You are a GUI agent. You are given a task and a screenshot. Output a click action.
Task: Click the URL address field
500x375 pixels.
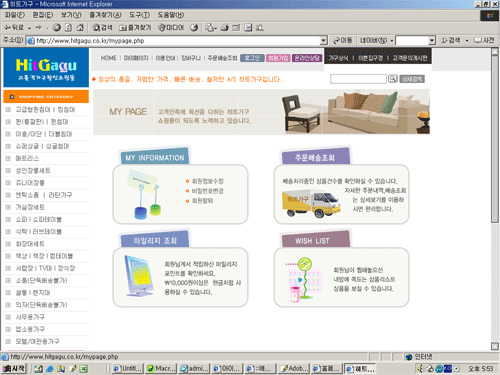click(173, 41)
